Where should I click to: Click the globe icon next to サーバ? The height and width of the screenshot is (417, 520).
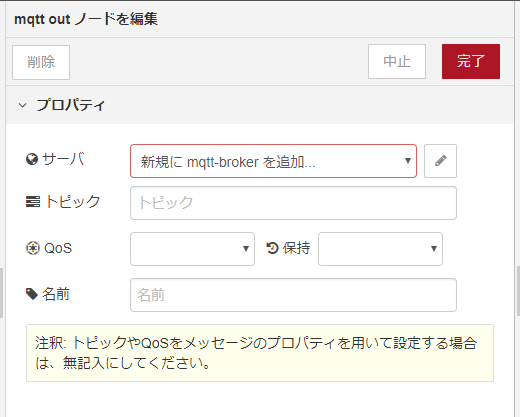(x=32, y=159)
